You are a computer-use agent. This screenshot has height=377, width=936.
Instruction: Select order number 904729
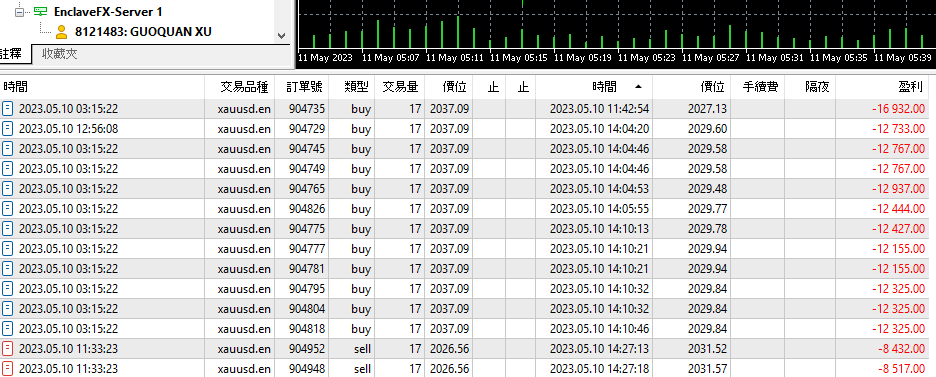point(307,129)
